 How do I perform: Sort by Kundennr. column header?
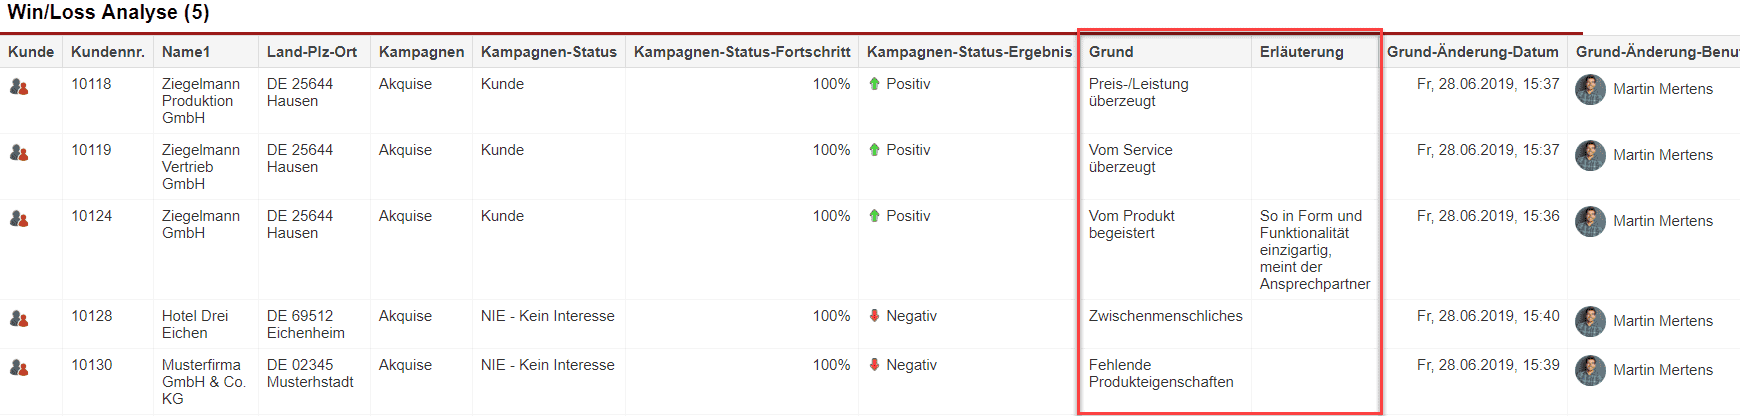(x=108, y=52)
